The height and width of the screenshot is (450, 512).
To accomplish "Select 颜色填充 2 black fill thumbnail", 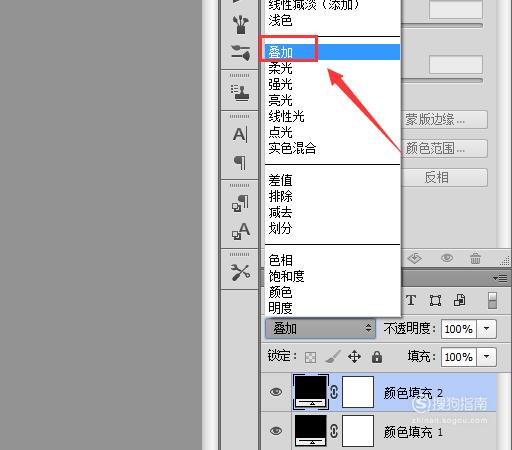I will [311, 392].
